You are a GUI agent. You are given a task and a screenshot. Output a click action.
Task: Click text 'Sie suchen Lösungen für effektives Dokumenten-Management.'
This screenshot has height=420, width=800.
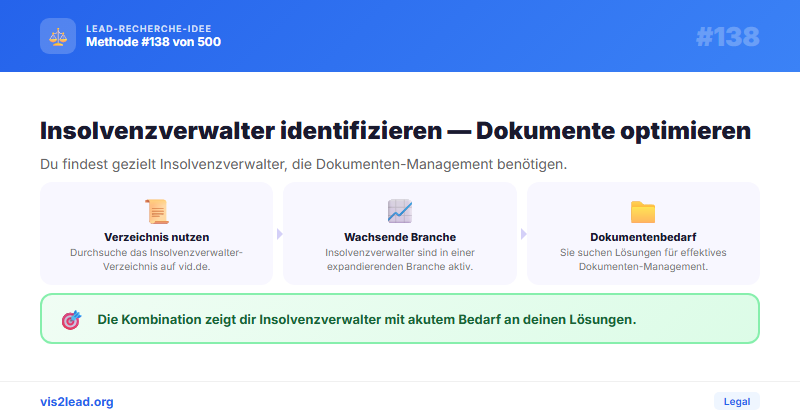(643, 259)
